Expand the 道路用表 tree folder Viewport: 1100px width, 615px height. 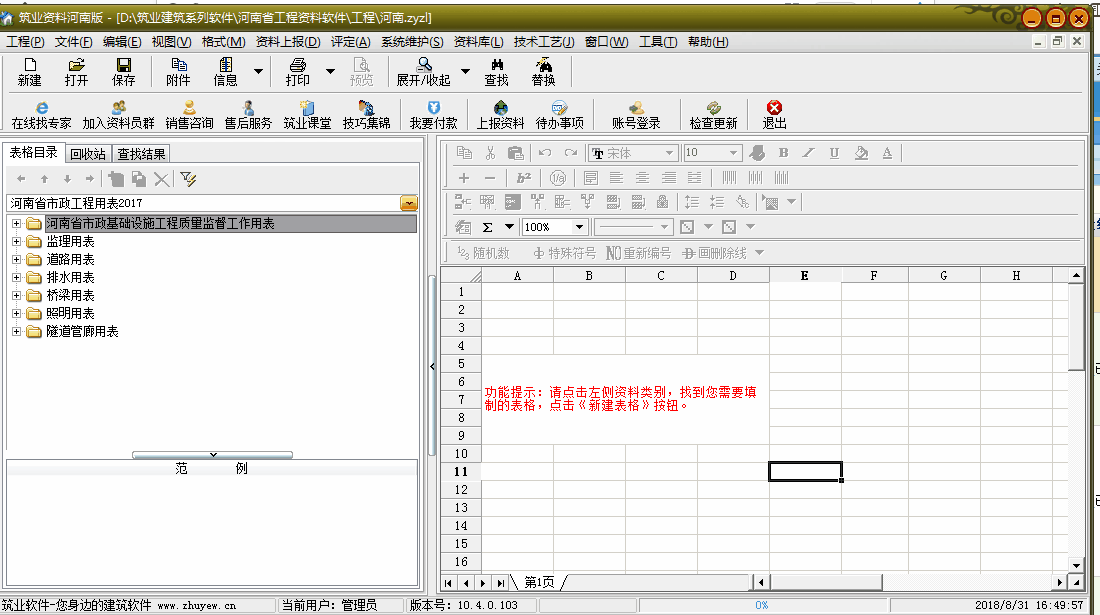(x=16, y=259)
